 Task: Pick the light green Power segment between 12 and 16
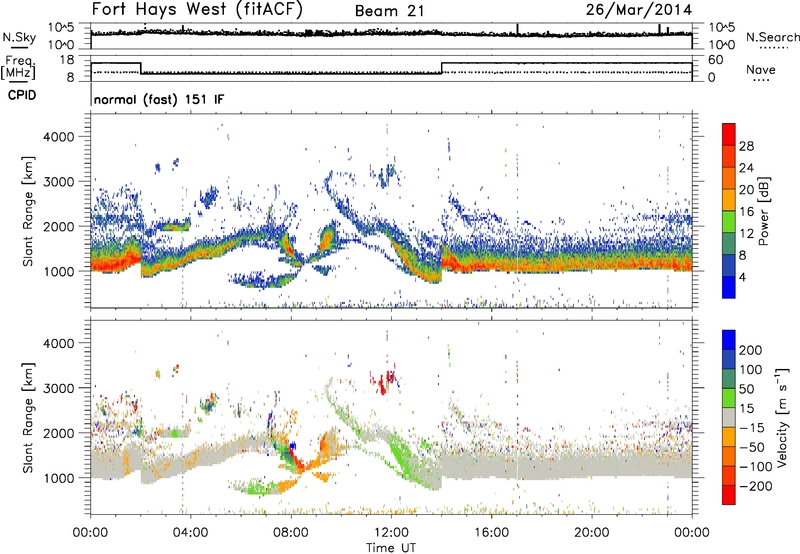coord(729,222)
